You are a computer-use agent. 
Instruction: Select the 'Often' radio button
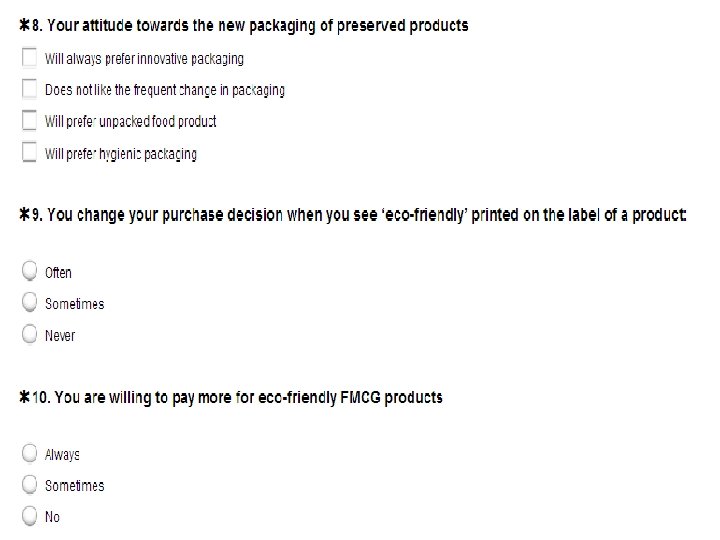click(x=30, y=271)
